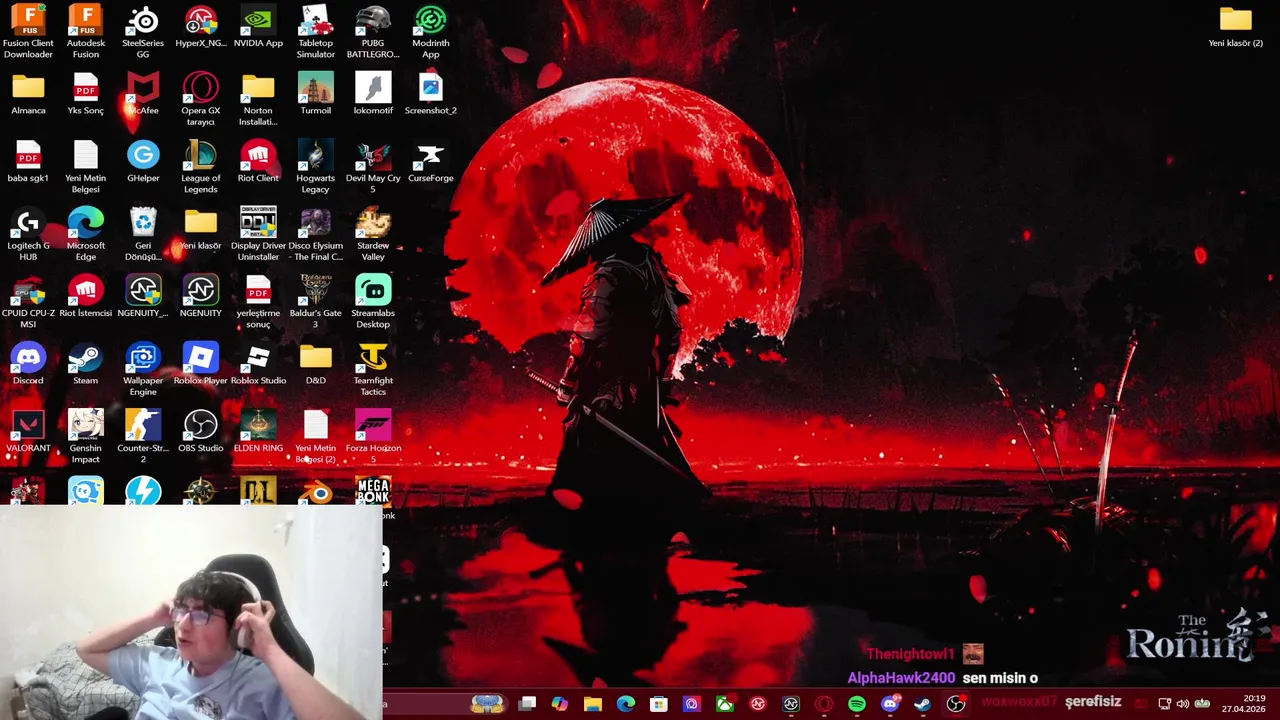Open Display Driver Uninstaller shortcut
The width and height of the screenshot is (1280, 720).
pos(258,234)
